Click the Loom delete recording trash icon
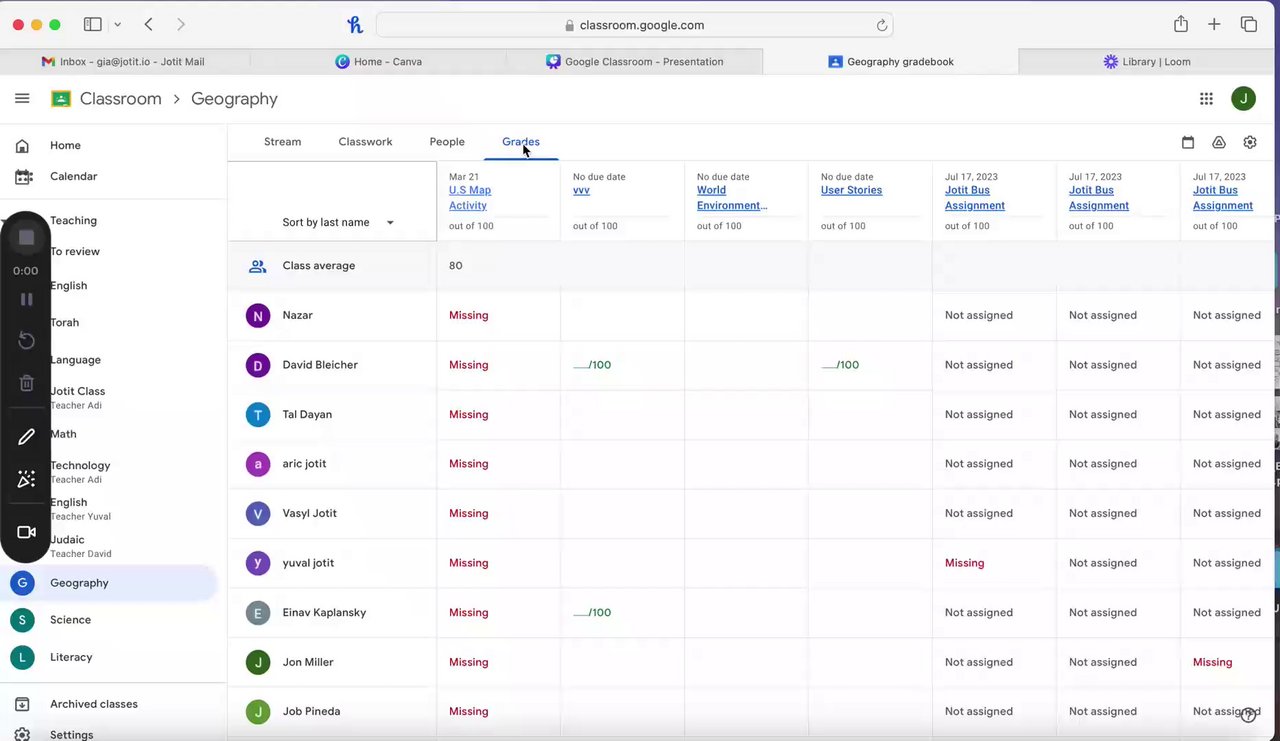 tap(27, 383)
